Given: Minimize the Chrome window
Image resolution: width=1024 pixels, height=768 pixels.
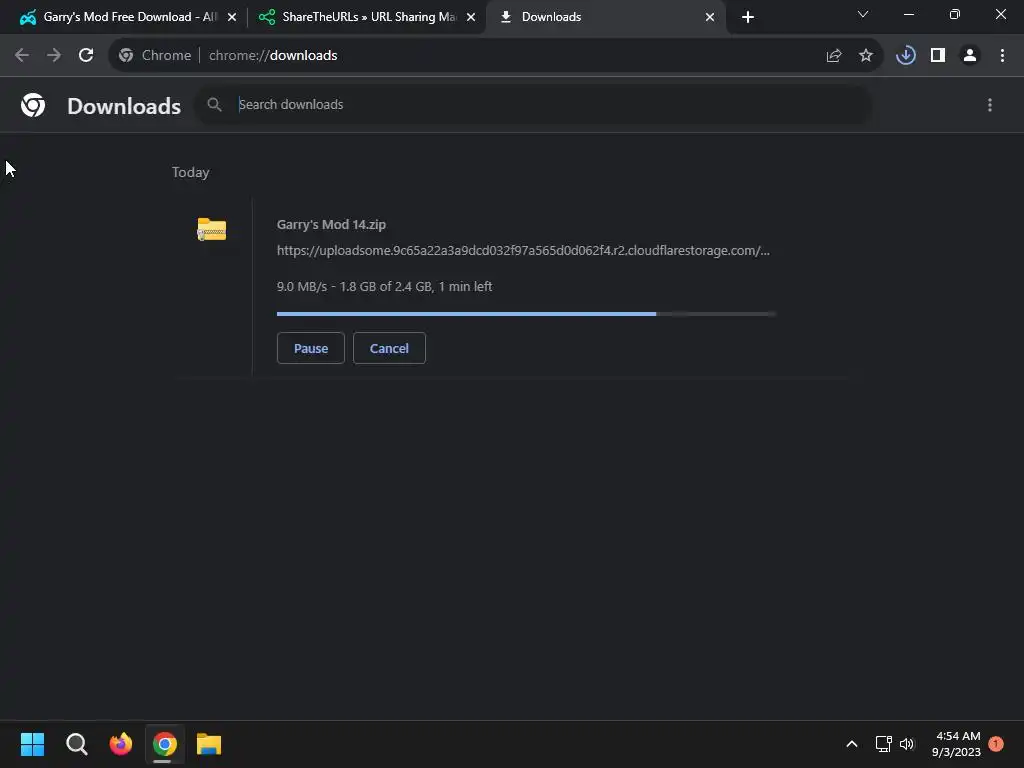Looking at the screenshot, I should click(908, 14).
